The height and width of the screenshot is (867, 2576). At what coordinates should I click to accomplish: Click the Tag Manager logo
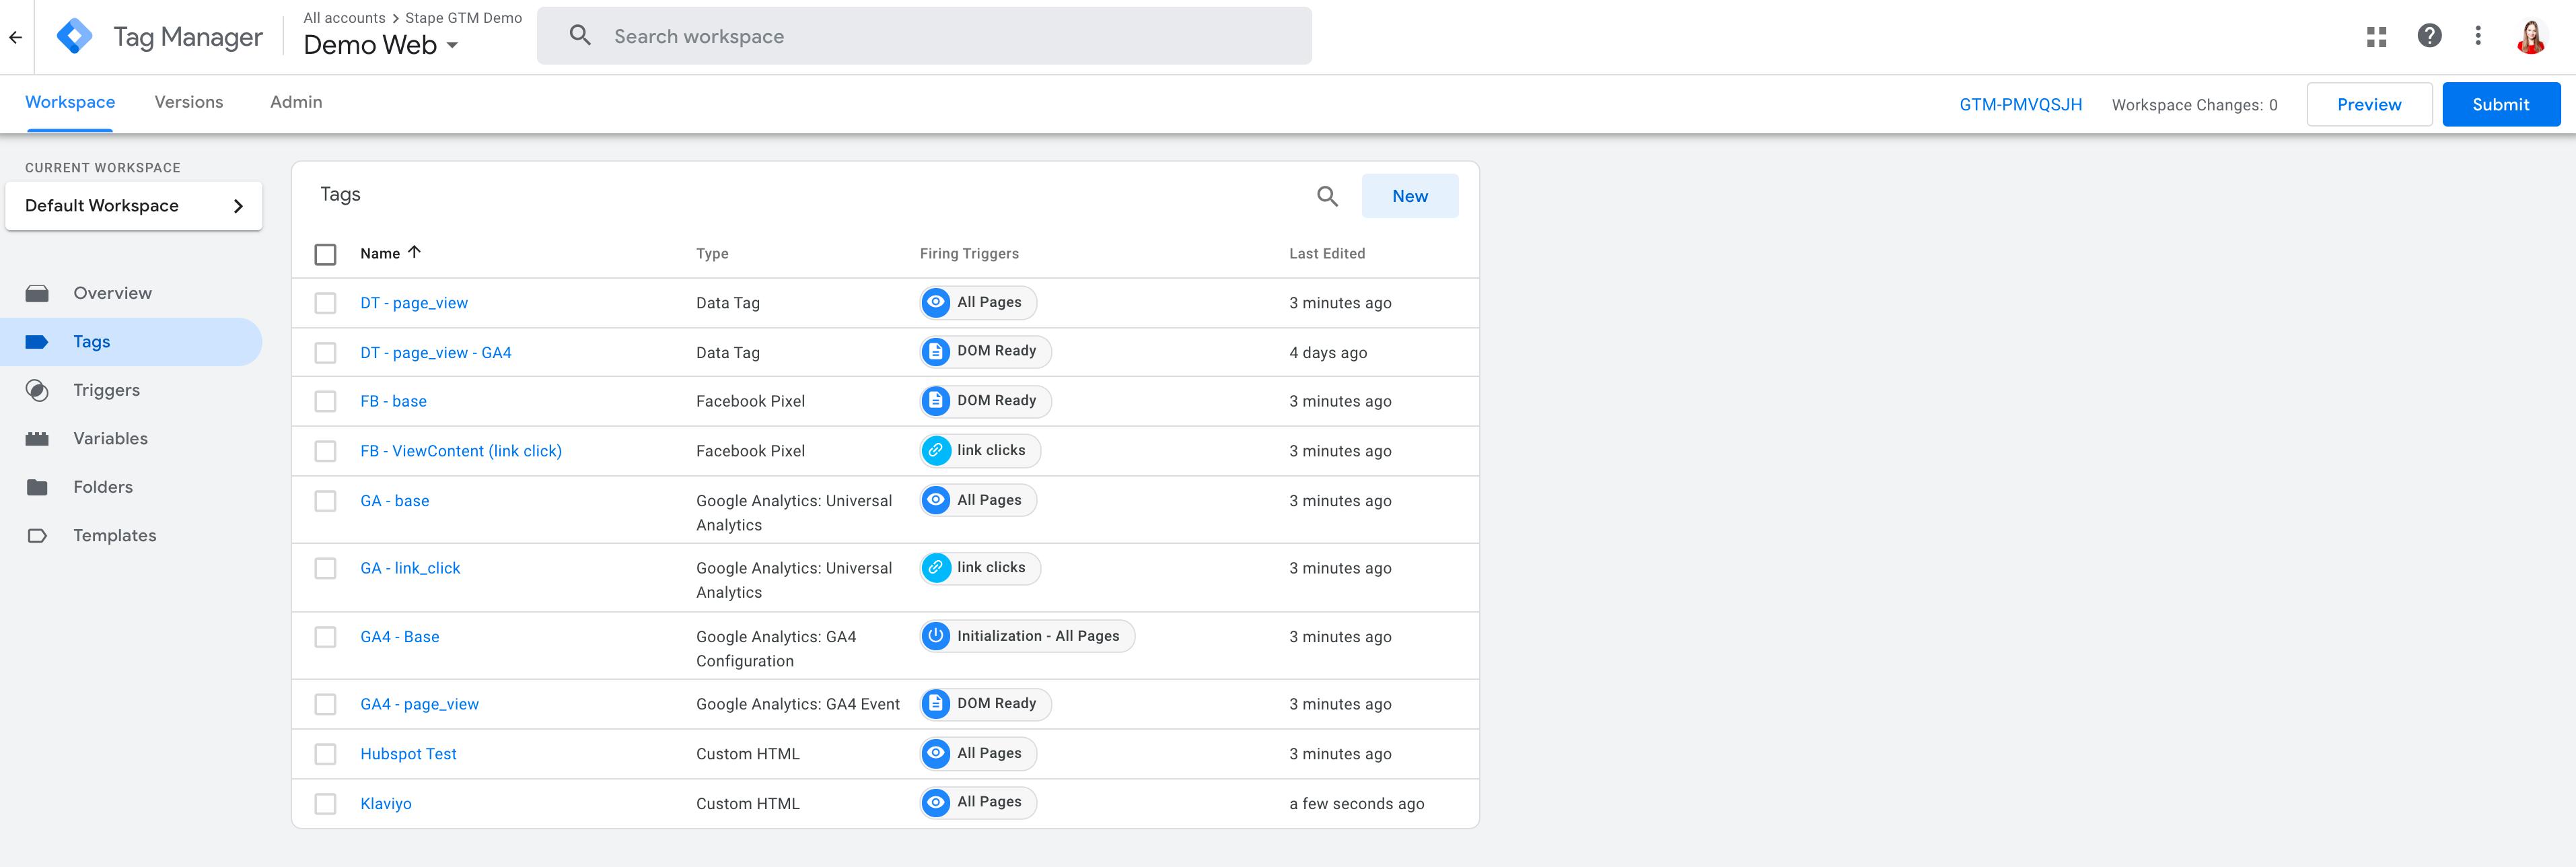tap(75, 37)
